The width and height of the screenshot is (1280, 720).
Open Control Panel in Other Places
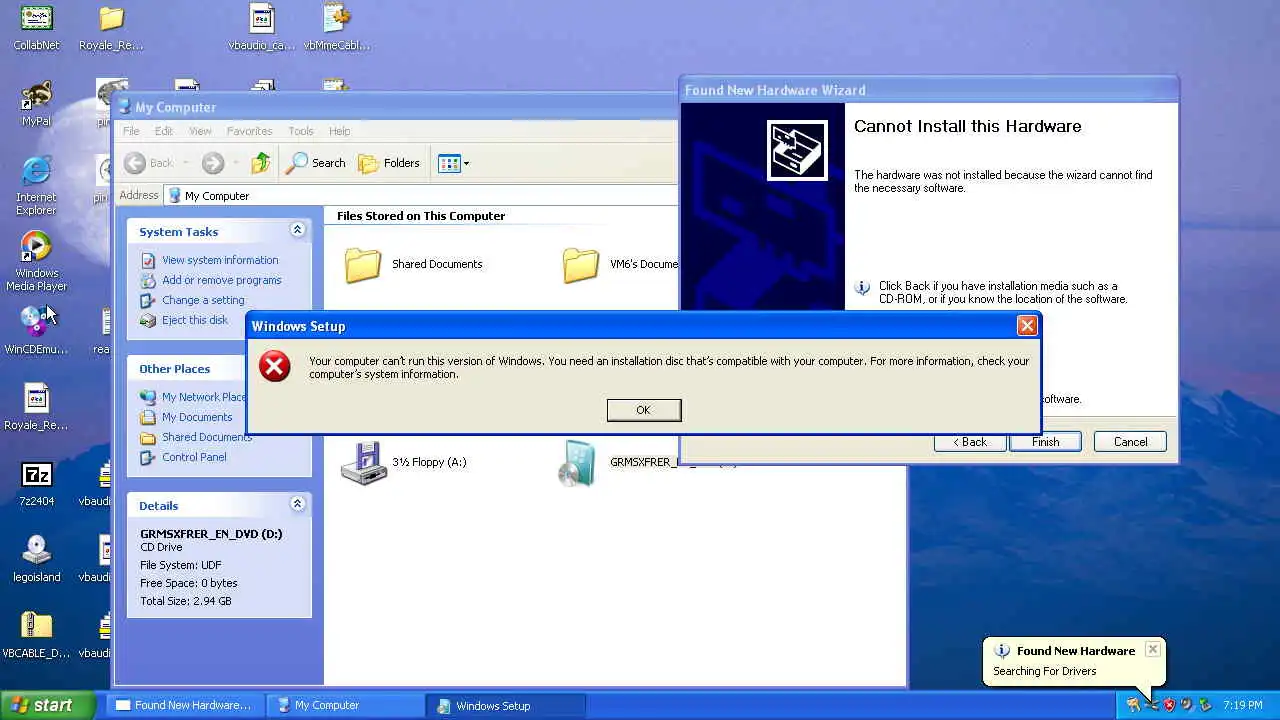click(x=183, y=457)
